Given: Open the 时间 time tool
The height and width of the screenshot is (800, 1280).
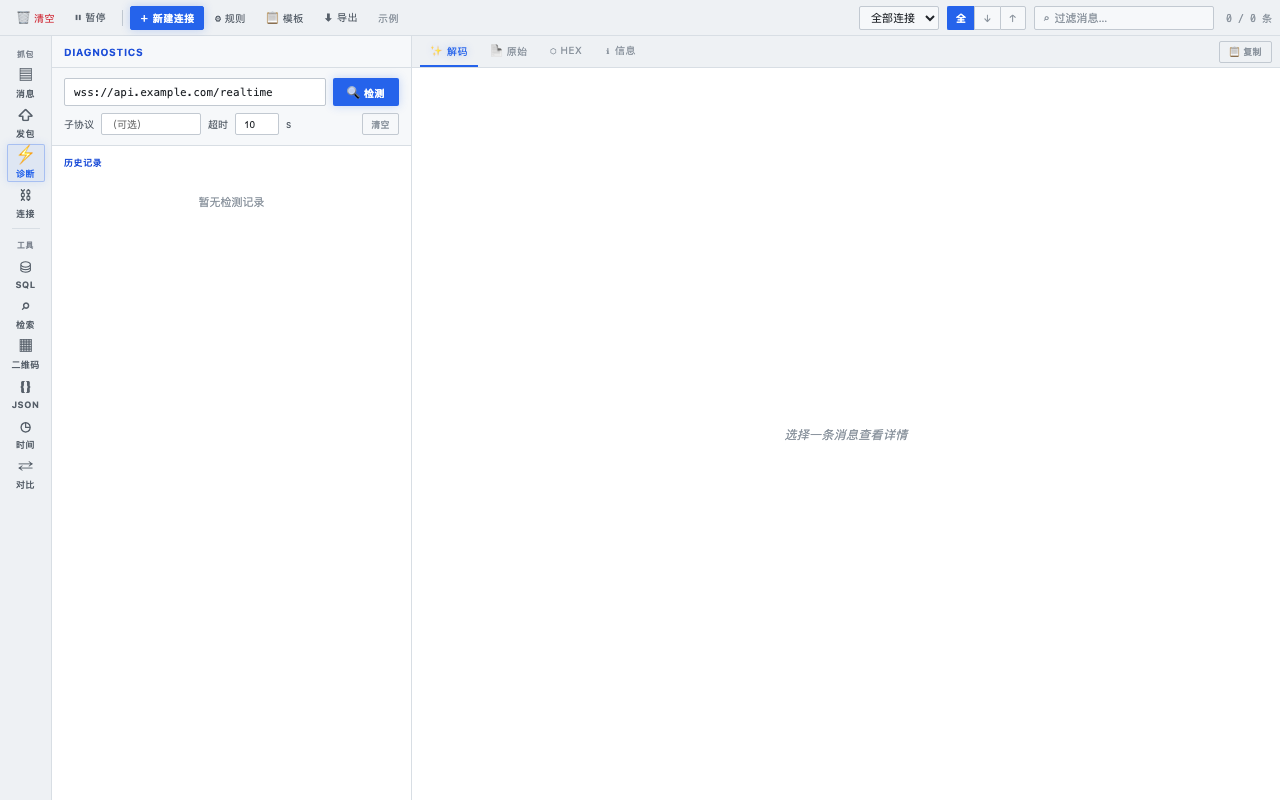Looking at the screenshot, I should click(25, 434).
